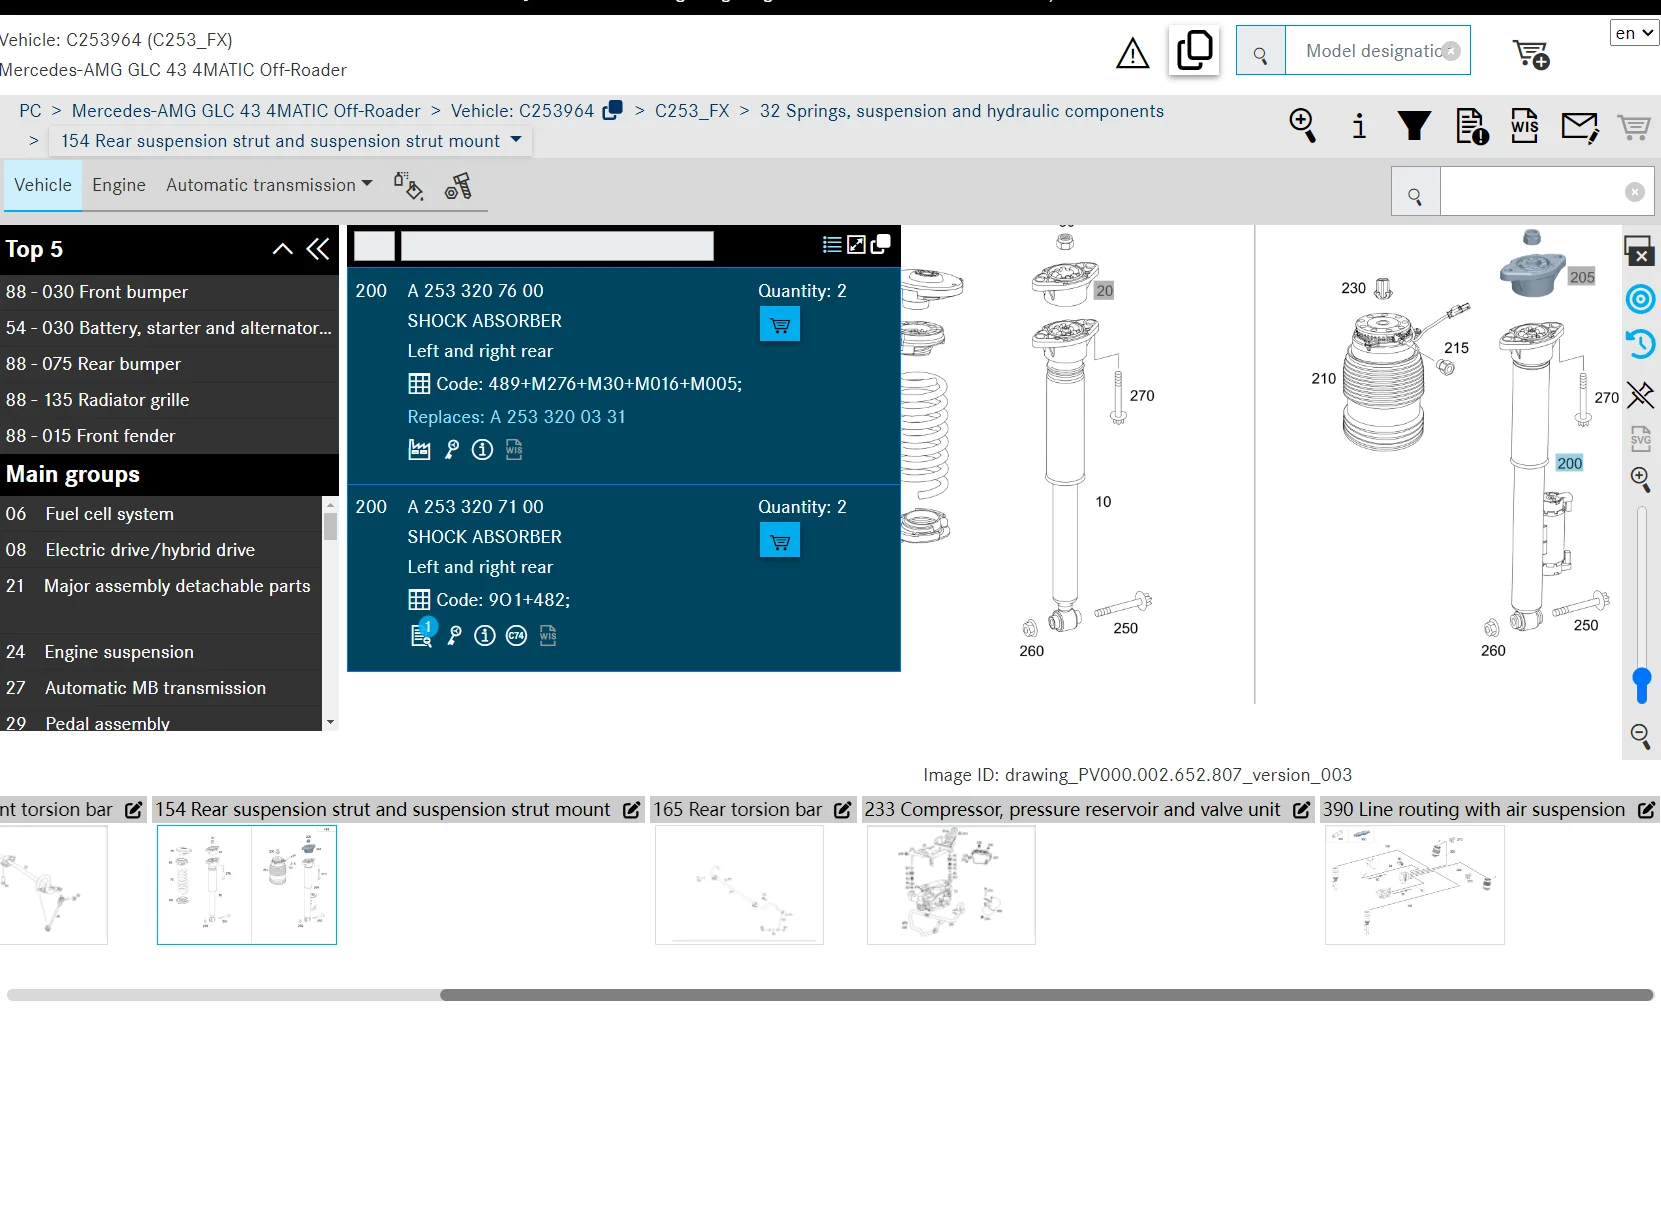Click key icon under A 253 320 71 00

pos(454,635)
